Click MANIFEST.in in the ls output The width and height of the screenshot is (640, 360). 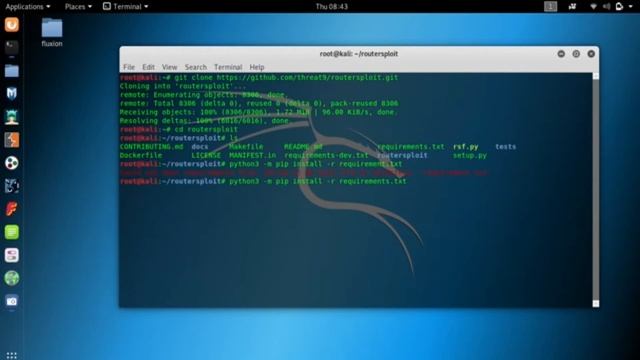click(x=252, y=156)
